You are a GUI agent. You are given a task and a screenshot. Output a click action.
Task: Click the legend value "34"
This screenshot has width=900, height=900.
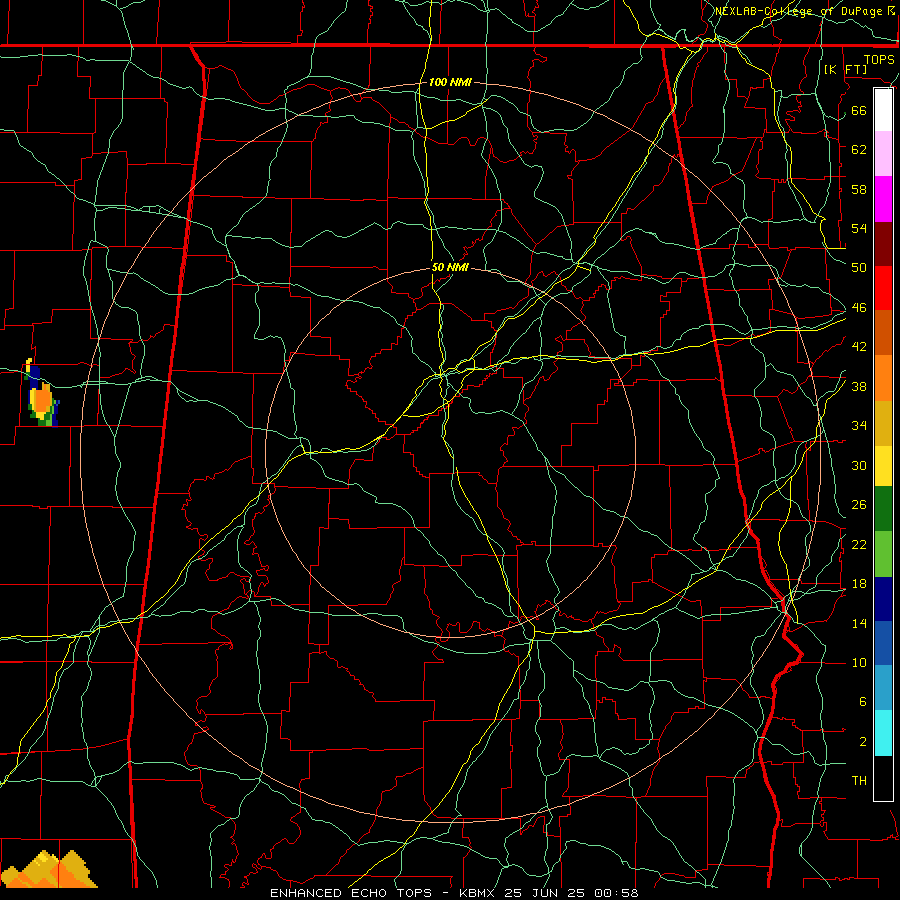click(859, 426)
